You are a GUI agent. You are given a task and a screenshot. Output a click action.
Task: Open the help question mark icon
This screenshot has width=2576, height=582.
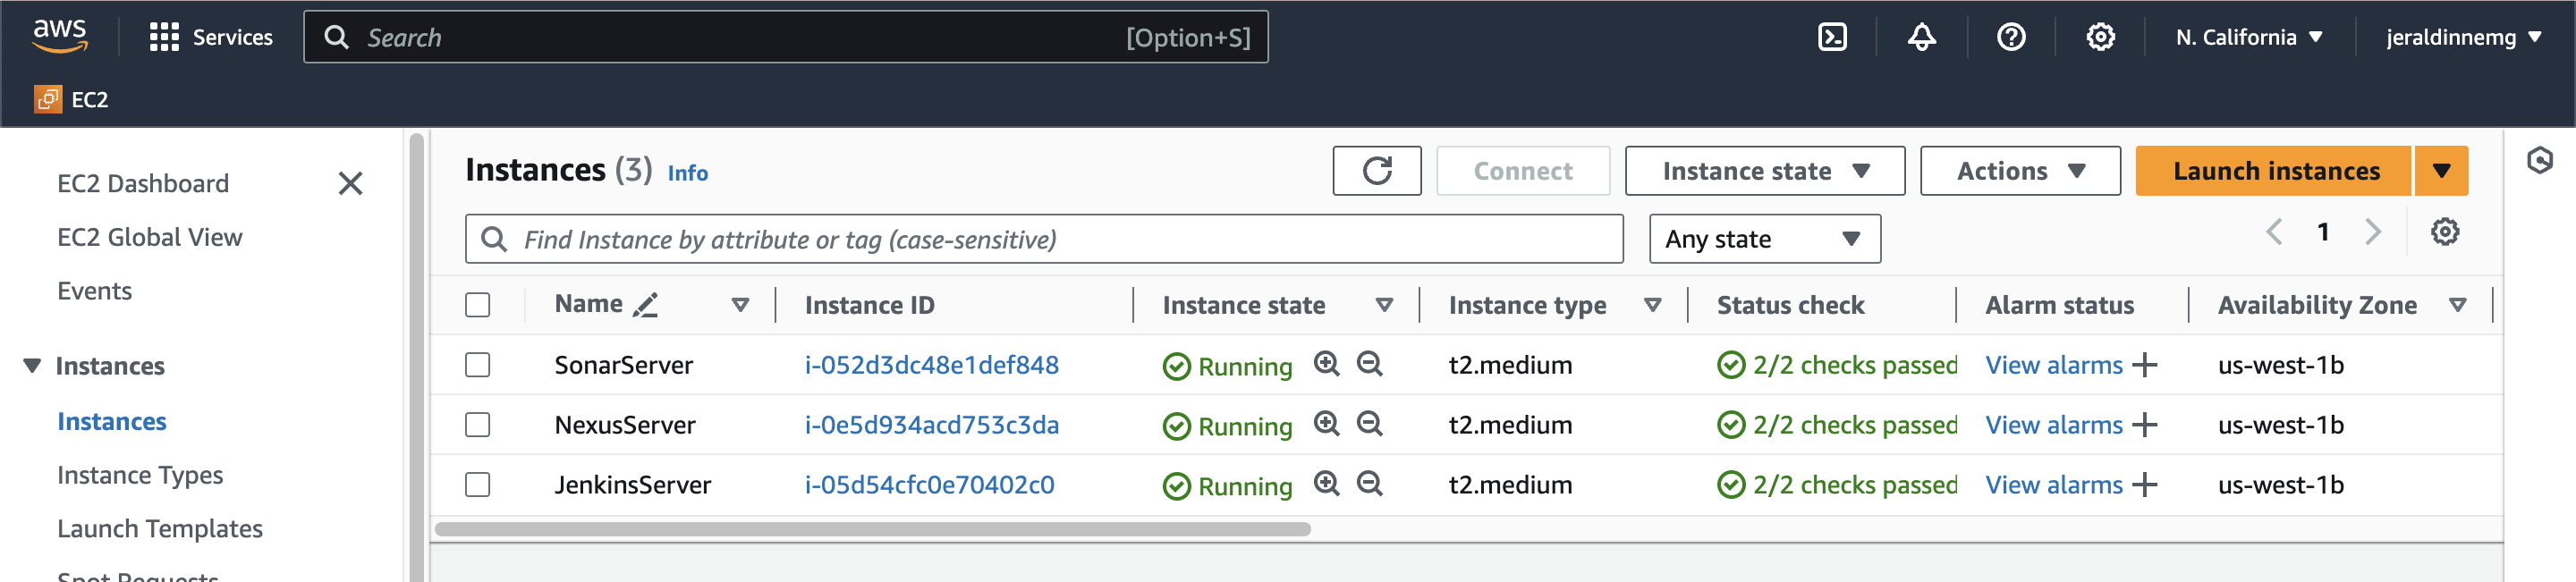[x=2010, y=37]
